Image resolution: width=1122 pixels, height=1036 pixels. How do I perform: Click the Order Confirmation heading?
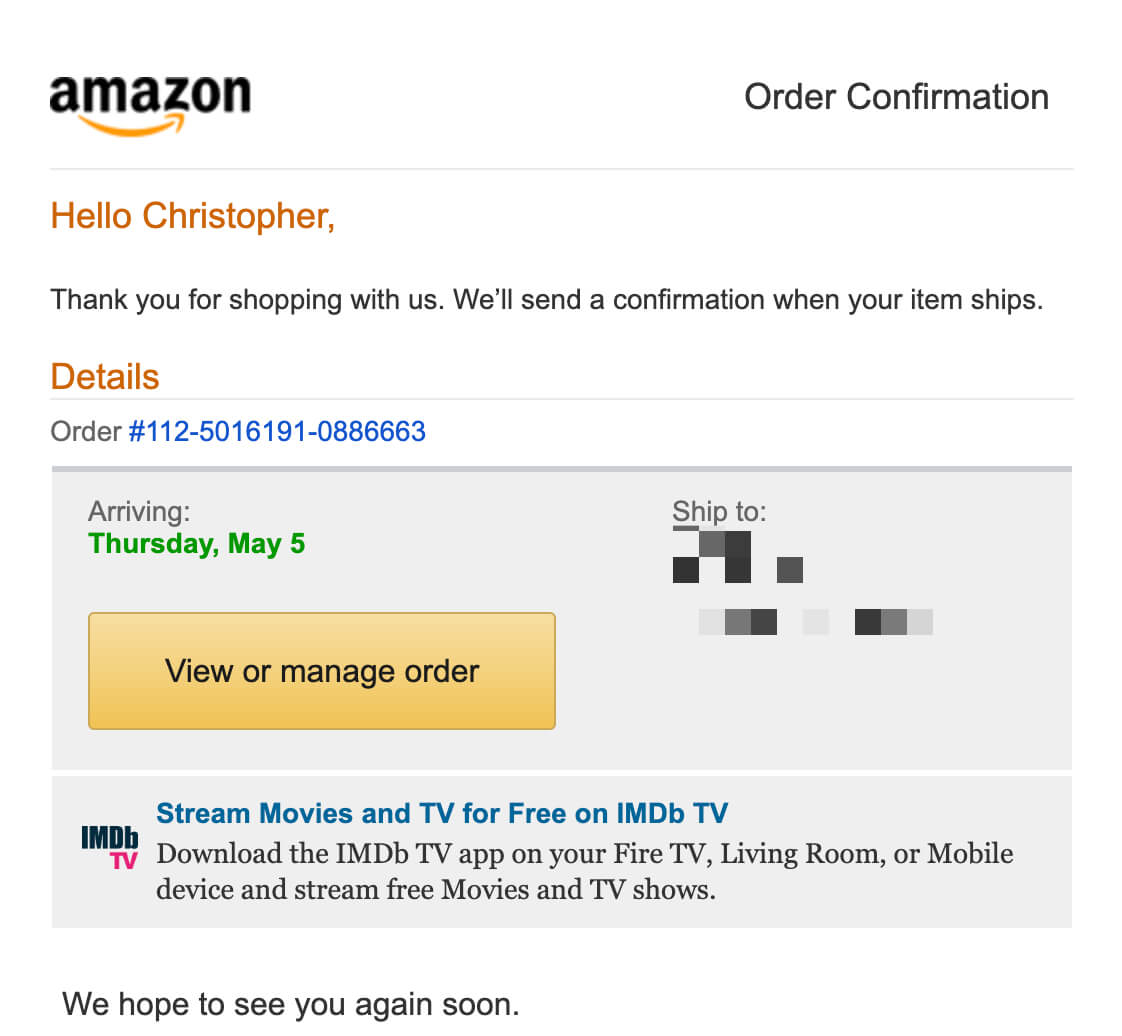[x=896, y=97]
